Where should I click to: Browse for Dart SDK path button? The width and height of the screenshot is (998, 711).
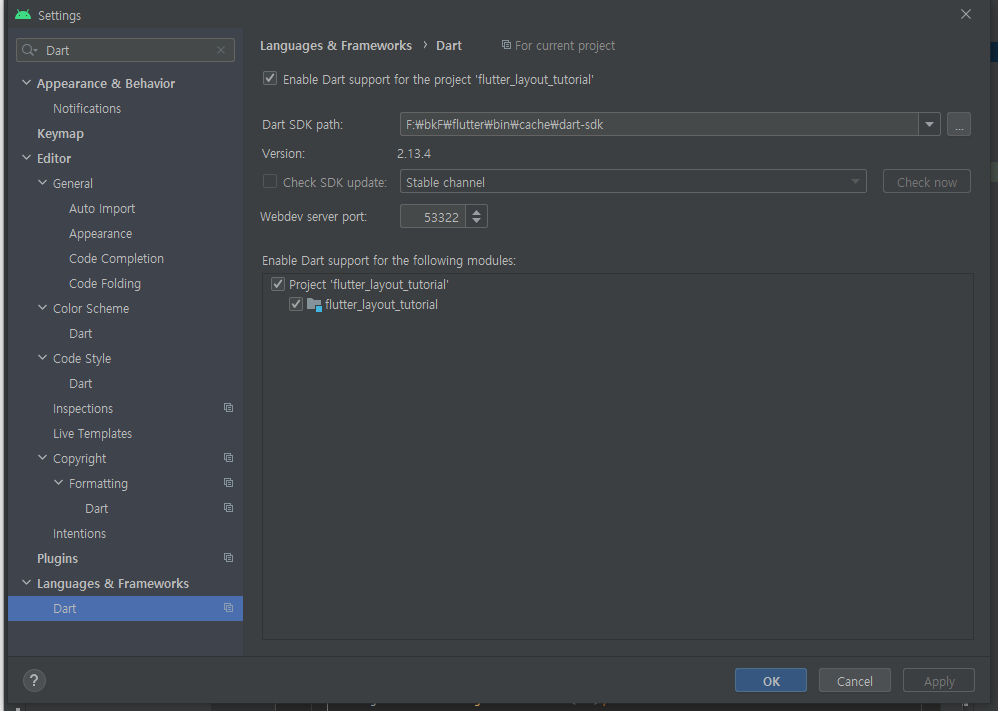[x=959, y=124]
